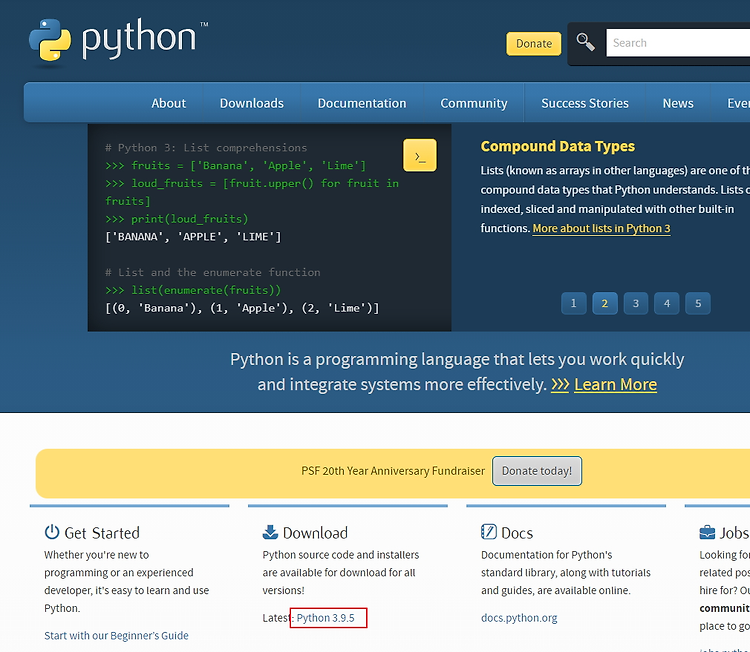Click the Download arrow icon

coord(270,532)
